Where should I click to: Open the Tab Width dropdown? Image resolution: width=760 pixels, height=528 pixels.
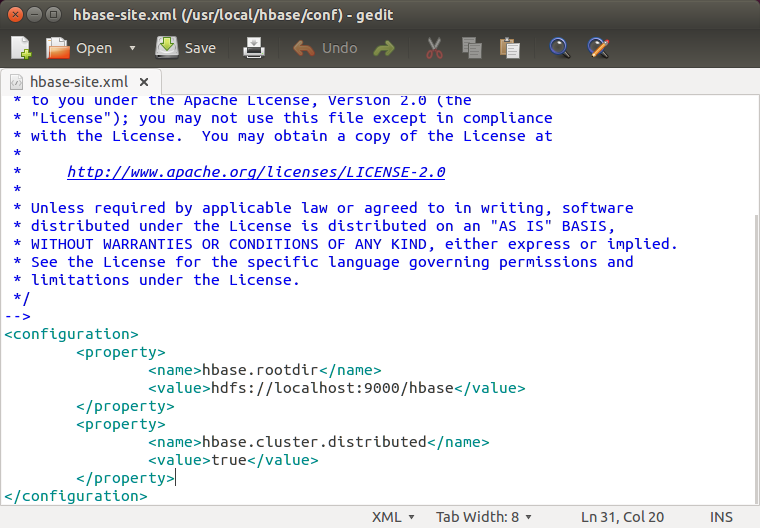pyautogui.click(x=483, y=517)
